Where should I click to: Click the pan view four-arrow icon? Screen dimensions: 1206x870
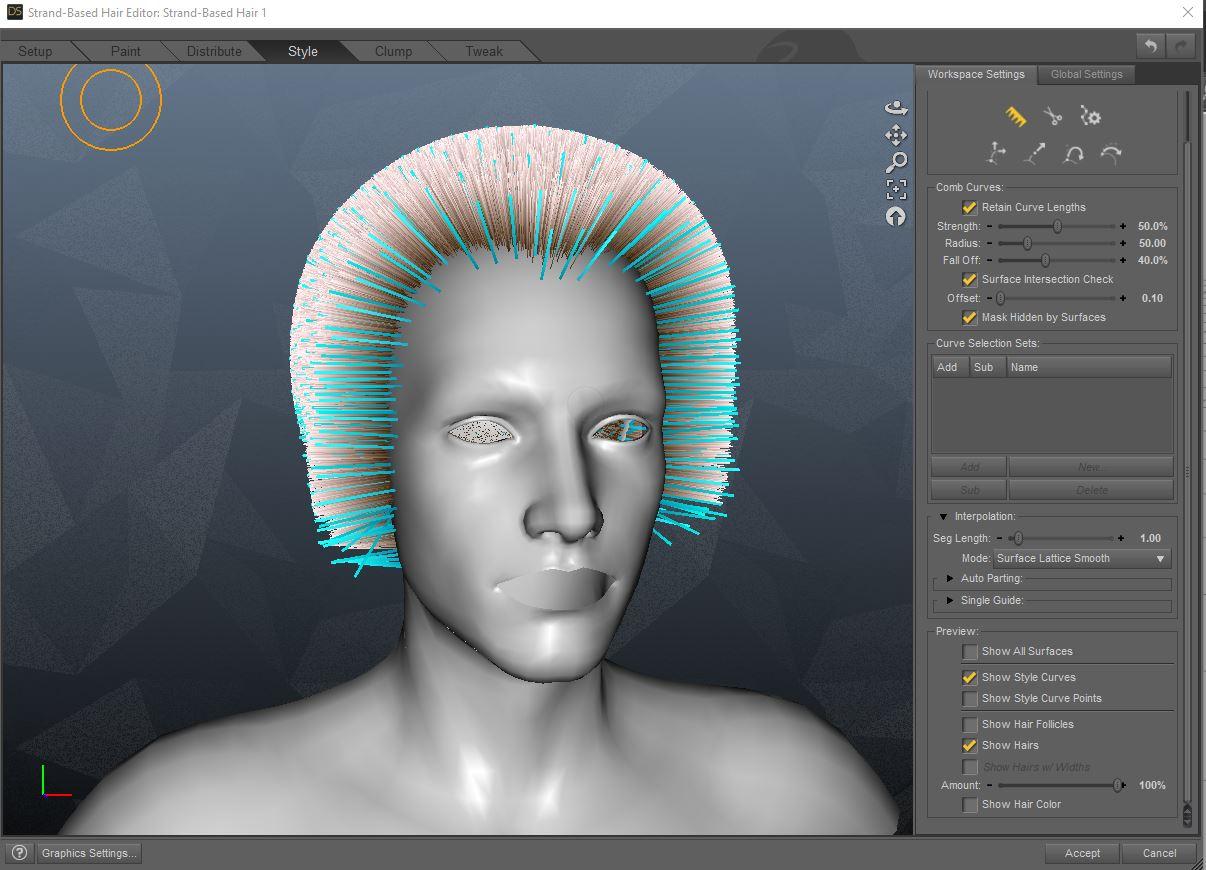896,135
